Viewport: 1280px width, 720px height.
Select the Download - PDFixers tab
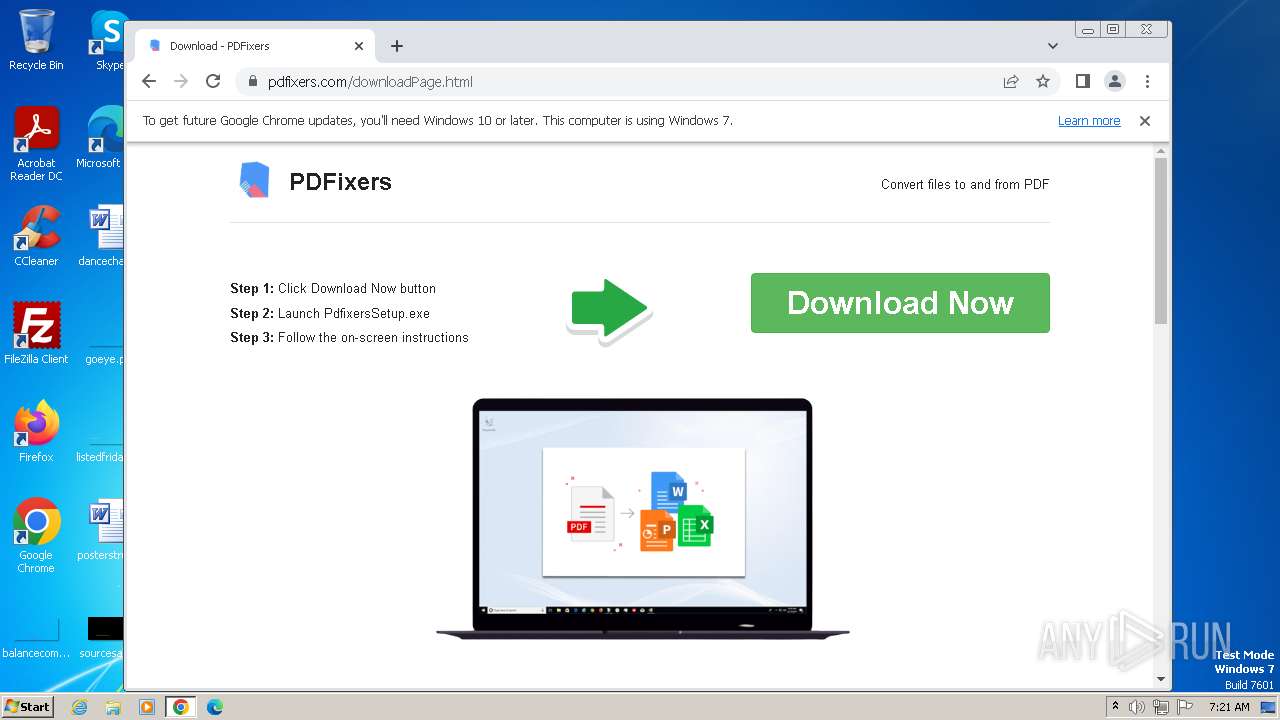(255, 46)
